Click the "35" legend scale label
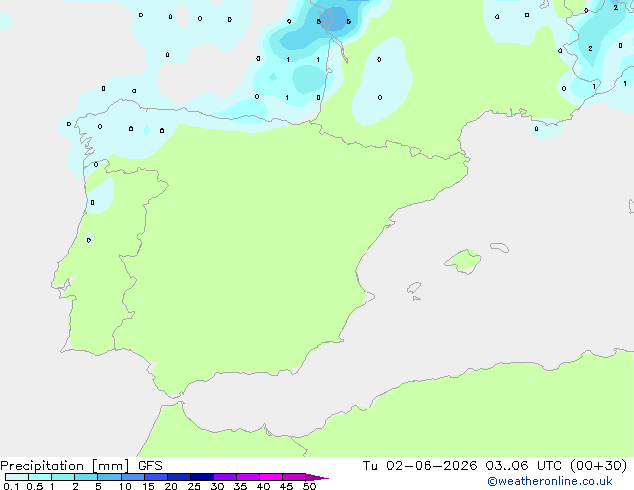 coord(240,486)
